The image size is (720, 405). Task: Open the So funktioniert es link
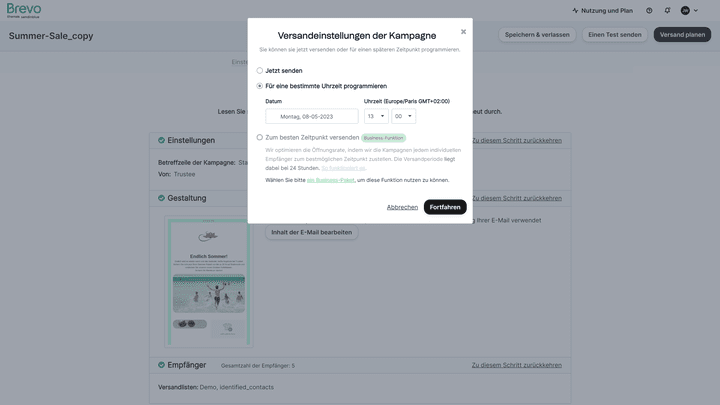click(x=343, y=168)
